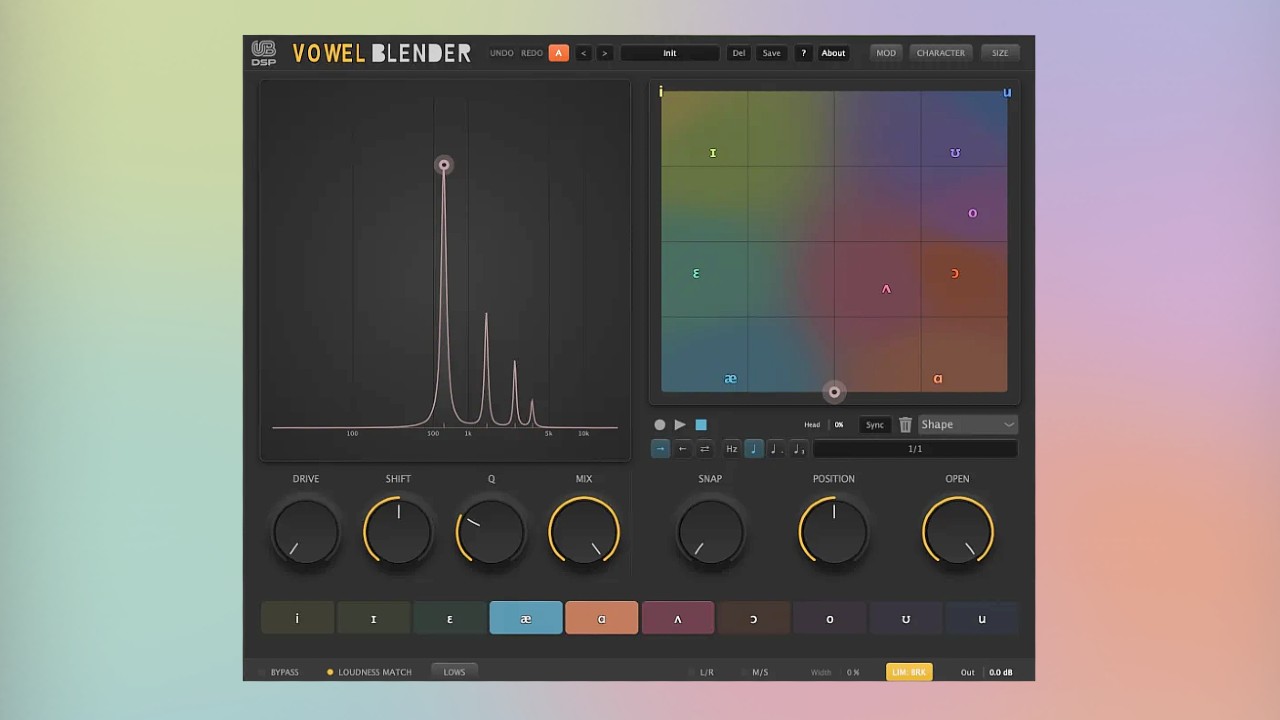Open the CHARACTER tab

pyautogui.click(x=941, y=53)
